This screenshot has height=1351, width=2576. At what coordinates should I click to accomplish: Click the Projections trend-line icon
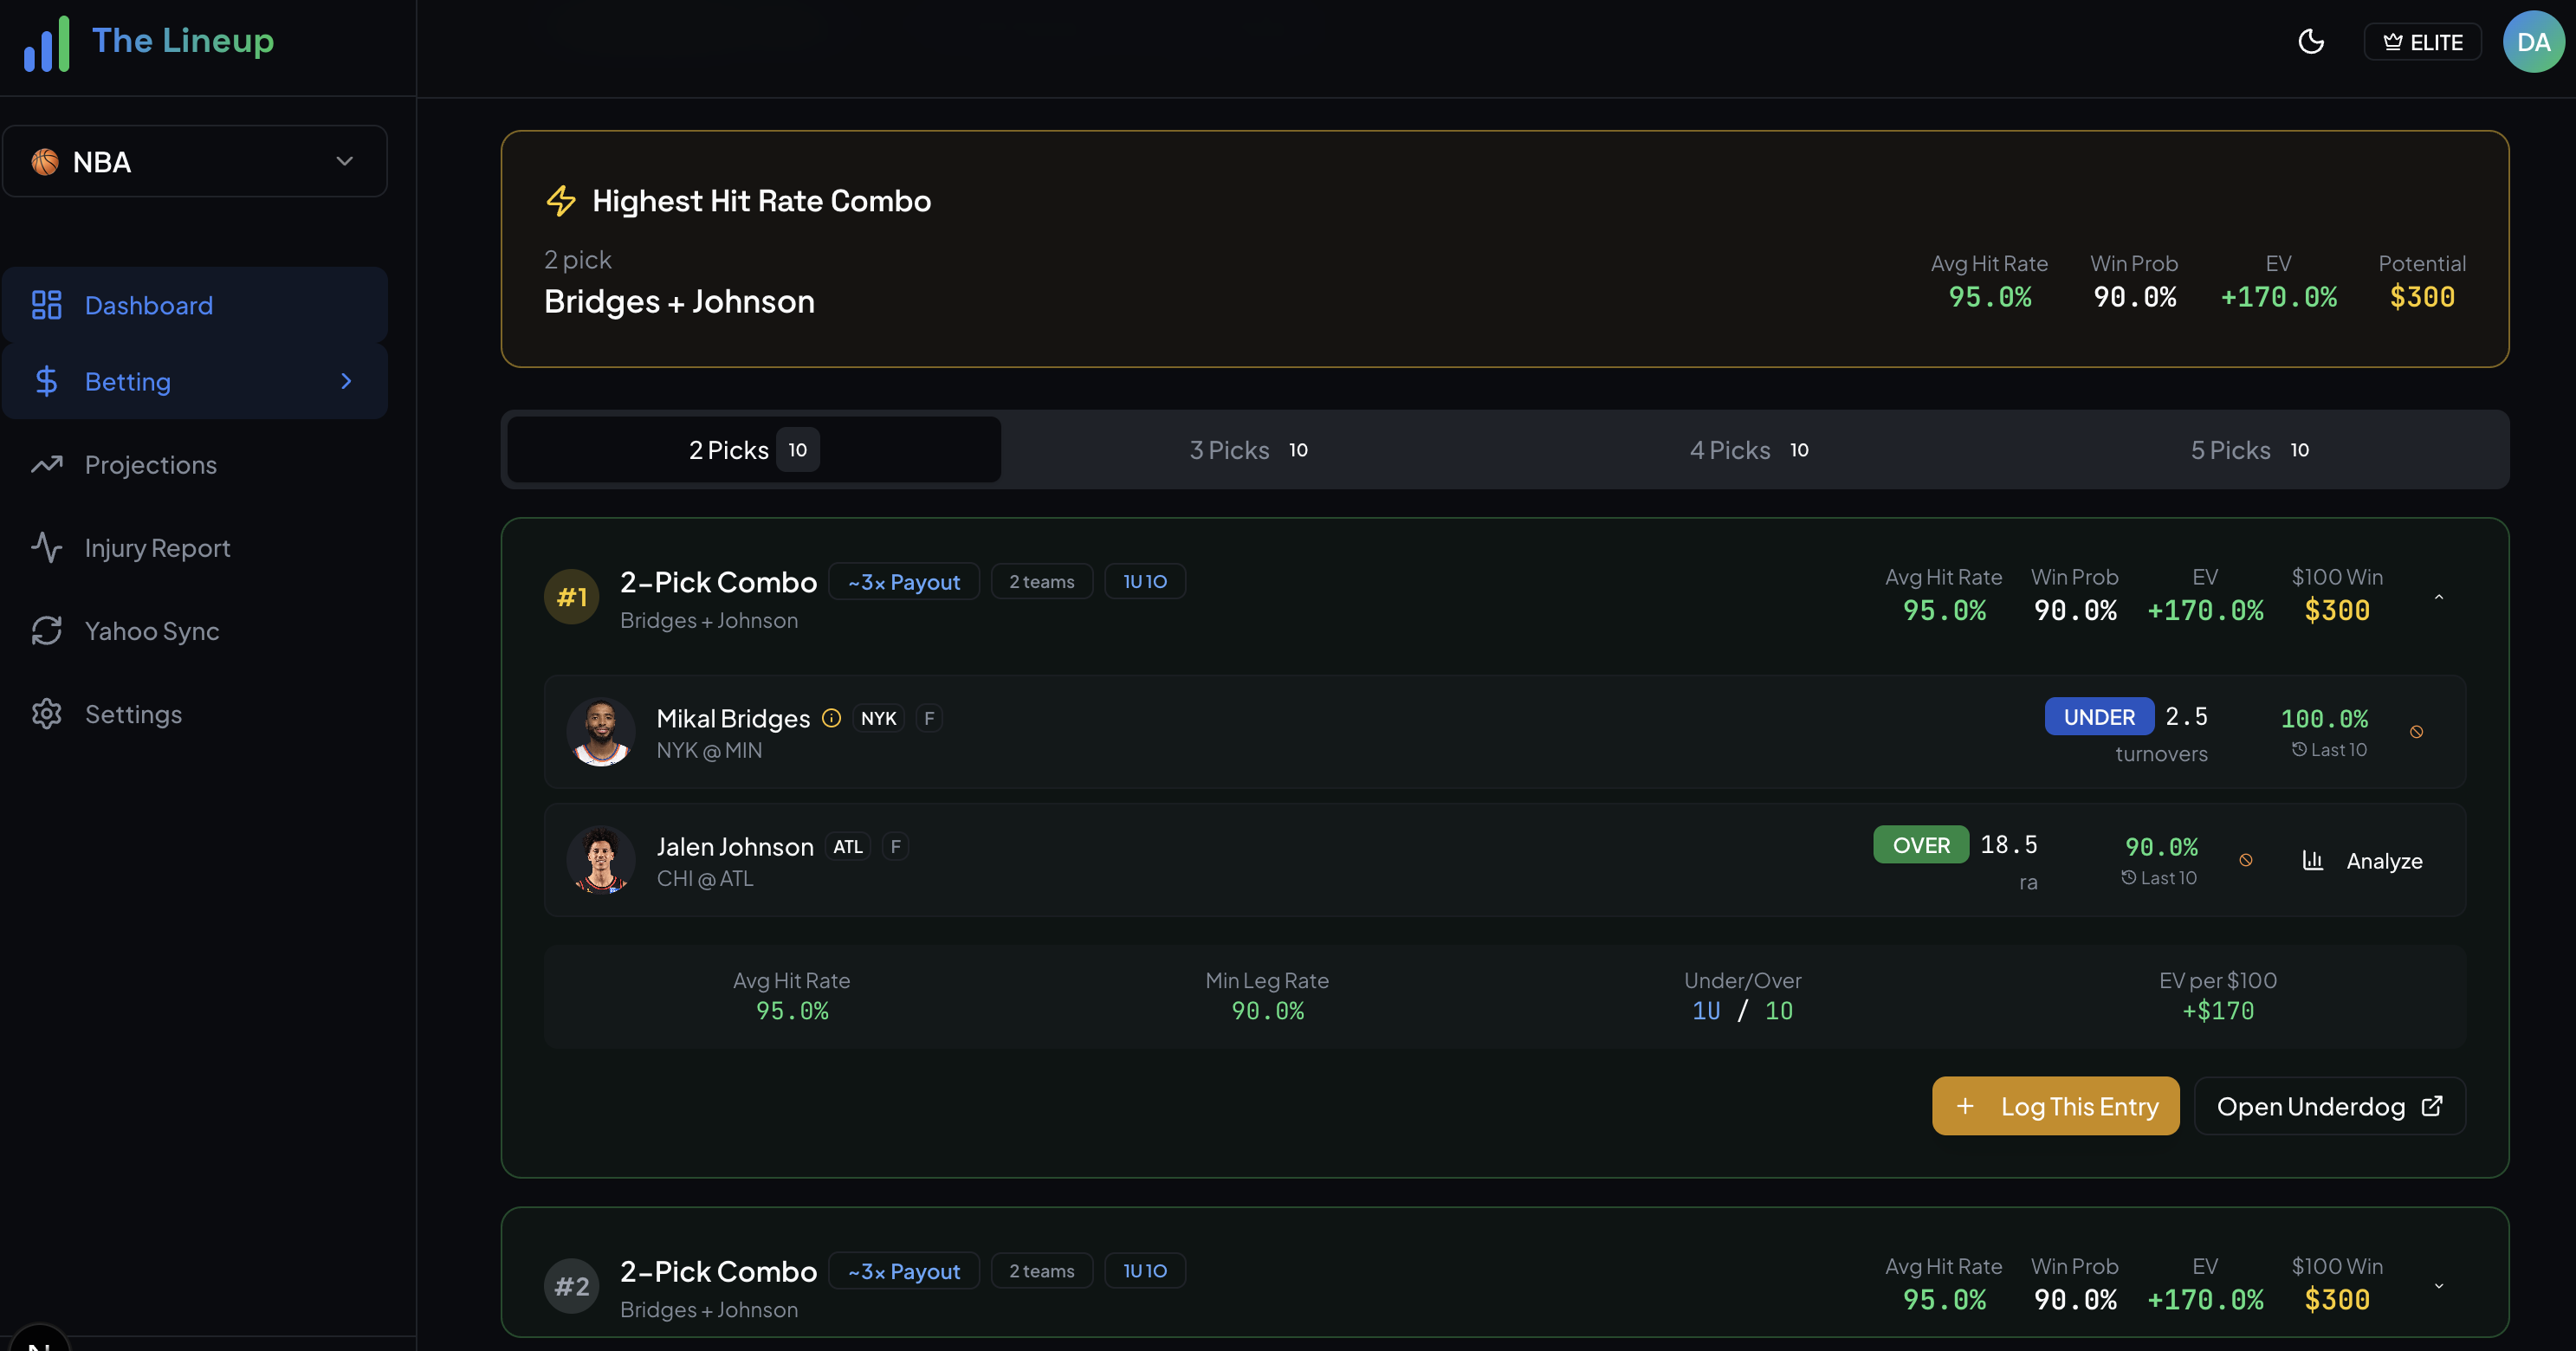pos(46,464)
